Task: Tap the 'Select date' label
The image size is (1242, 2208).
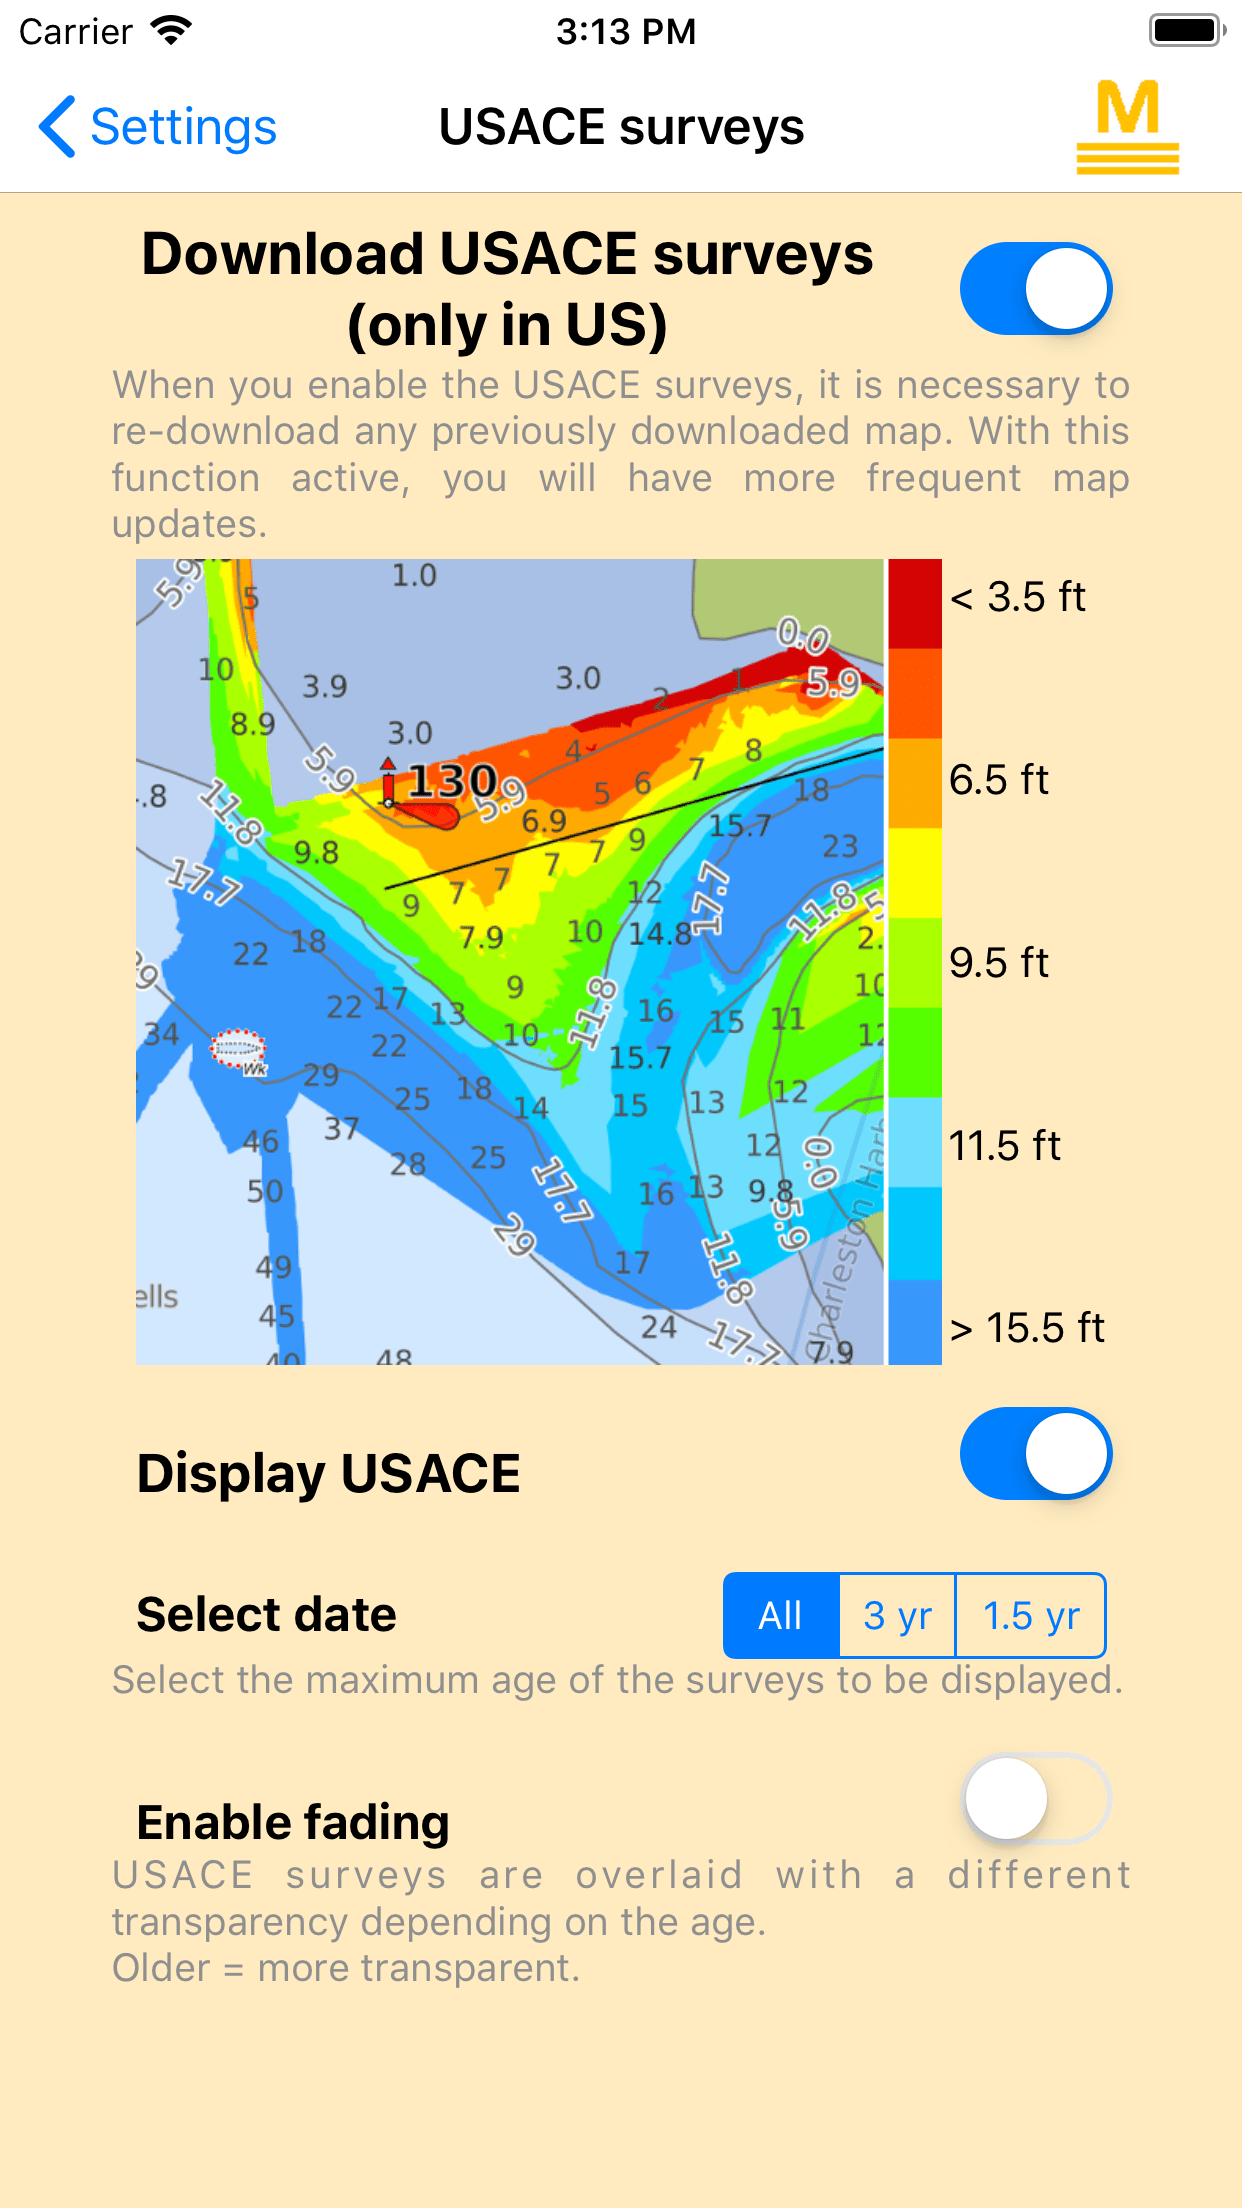Action: pyautogui.click(x=266, y=1614)
